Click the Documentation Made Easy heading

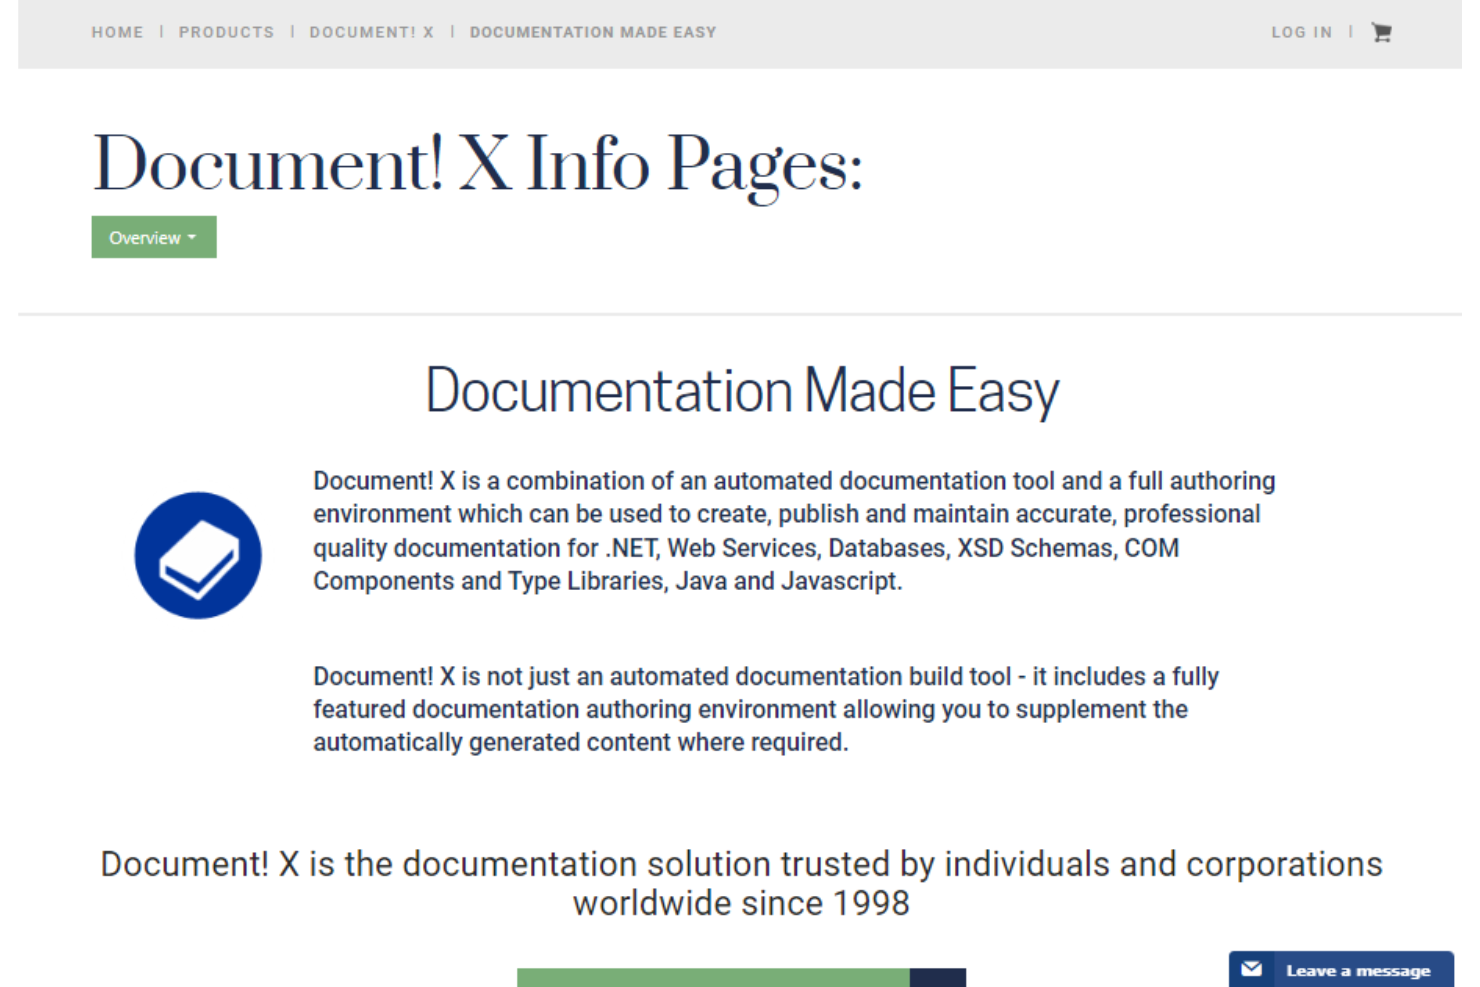tap(741, 390)
